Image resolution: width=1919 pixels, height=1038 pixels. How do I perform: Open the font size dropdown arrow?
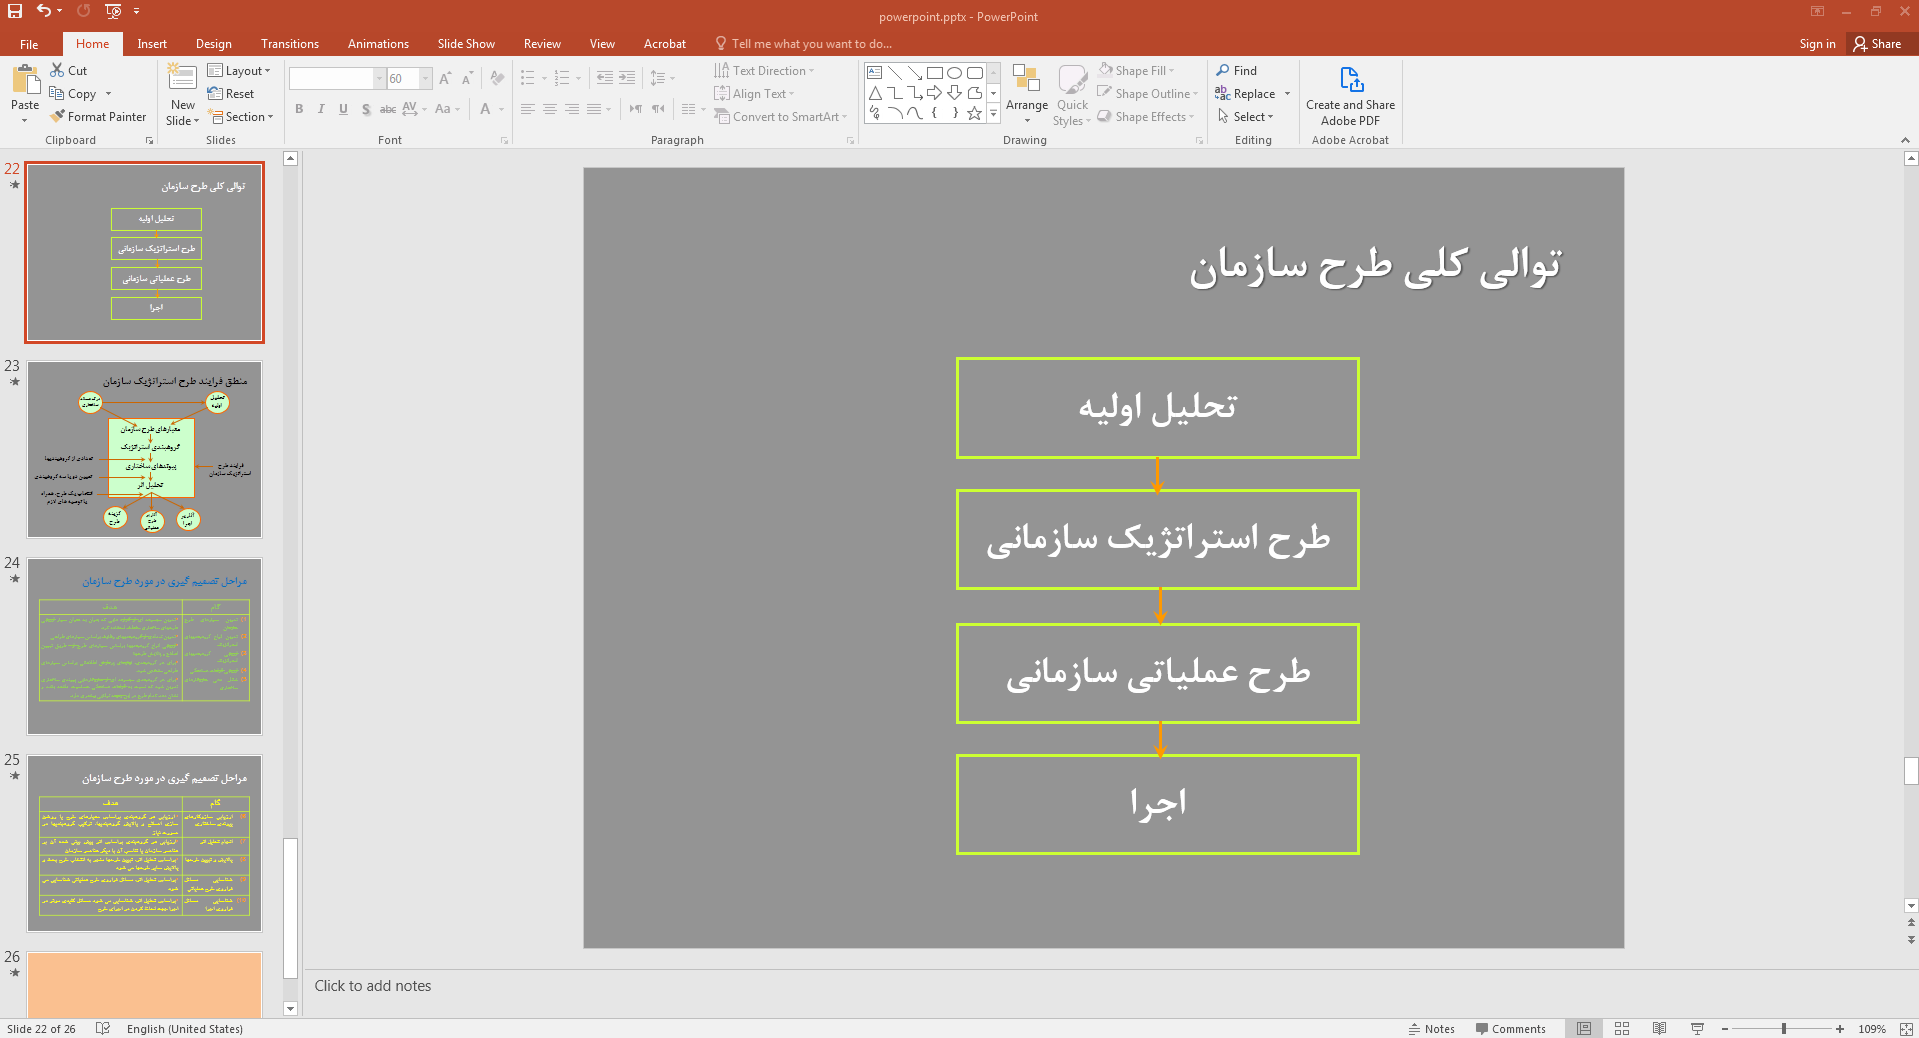tap(425, 78)
